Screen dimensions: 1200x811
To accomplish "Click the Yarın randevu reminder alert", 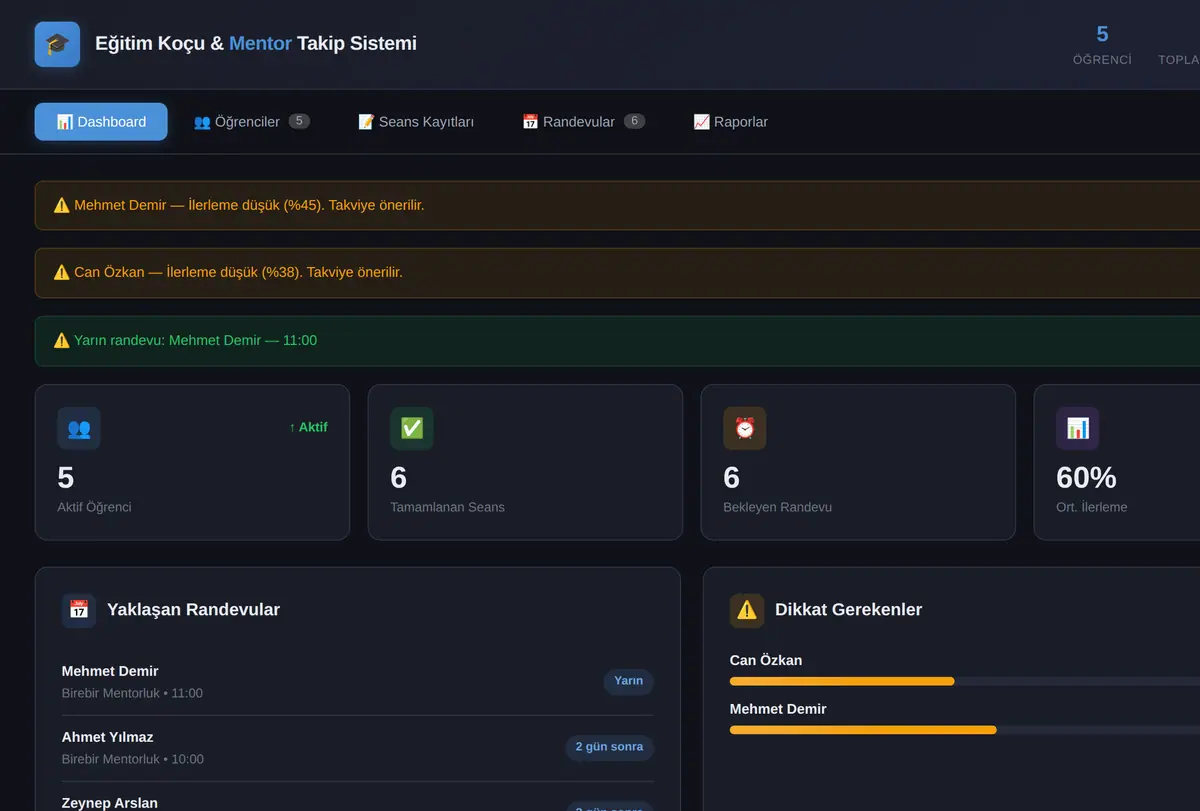I will click(x=617, y=341).
